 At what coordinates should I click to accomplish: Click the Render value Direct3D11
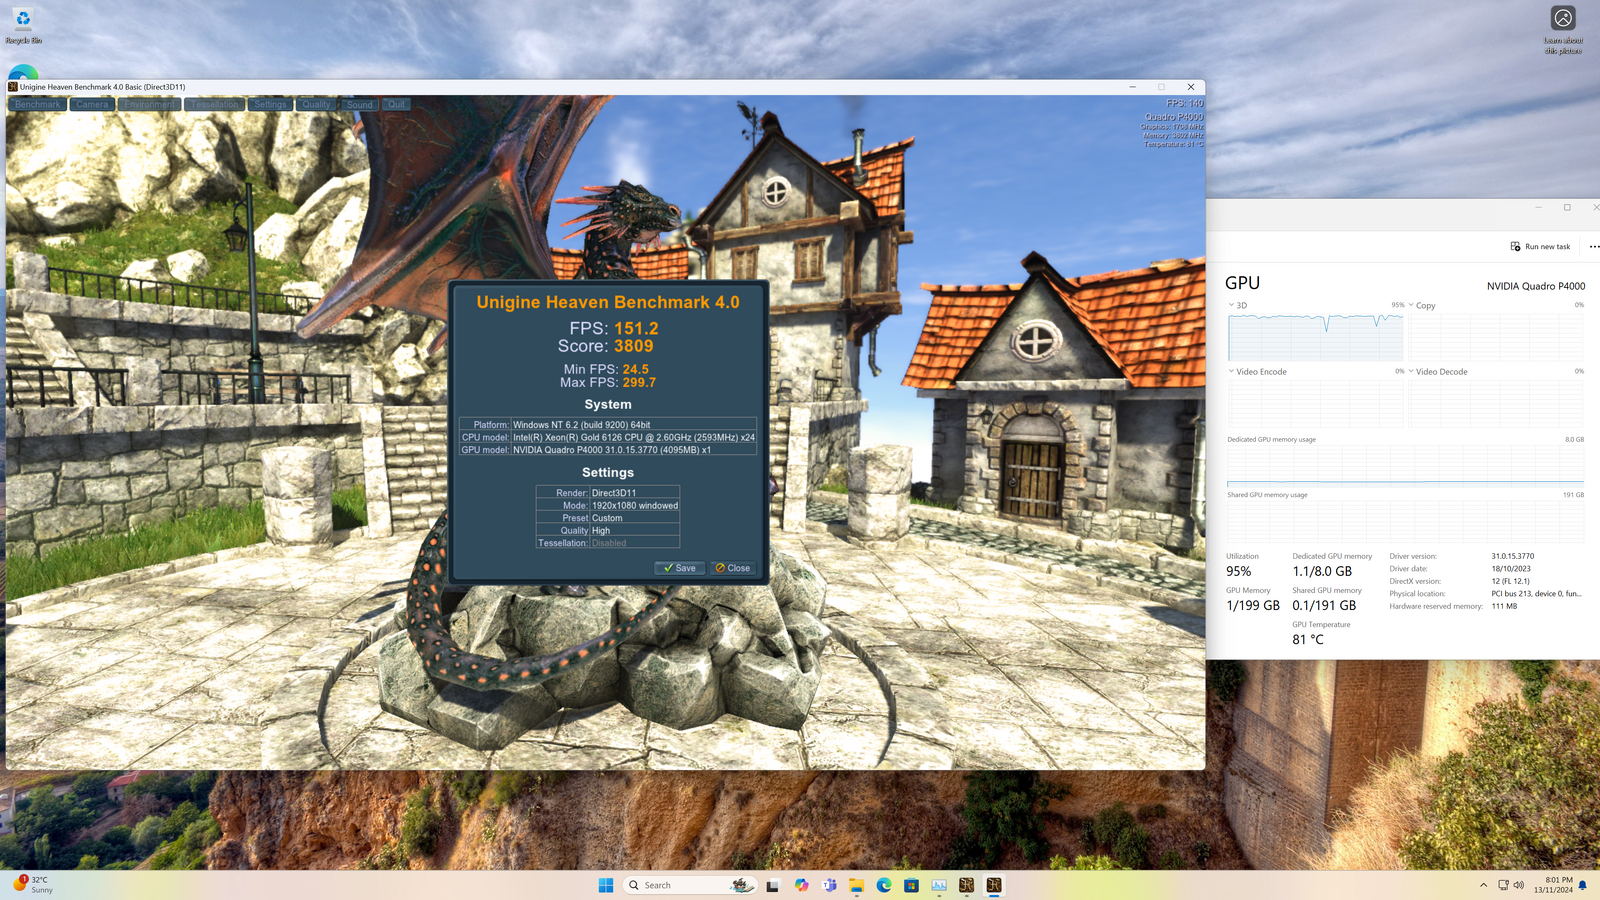(614, 493)
